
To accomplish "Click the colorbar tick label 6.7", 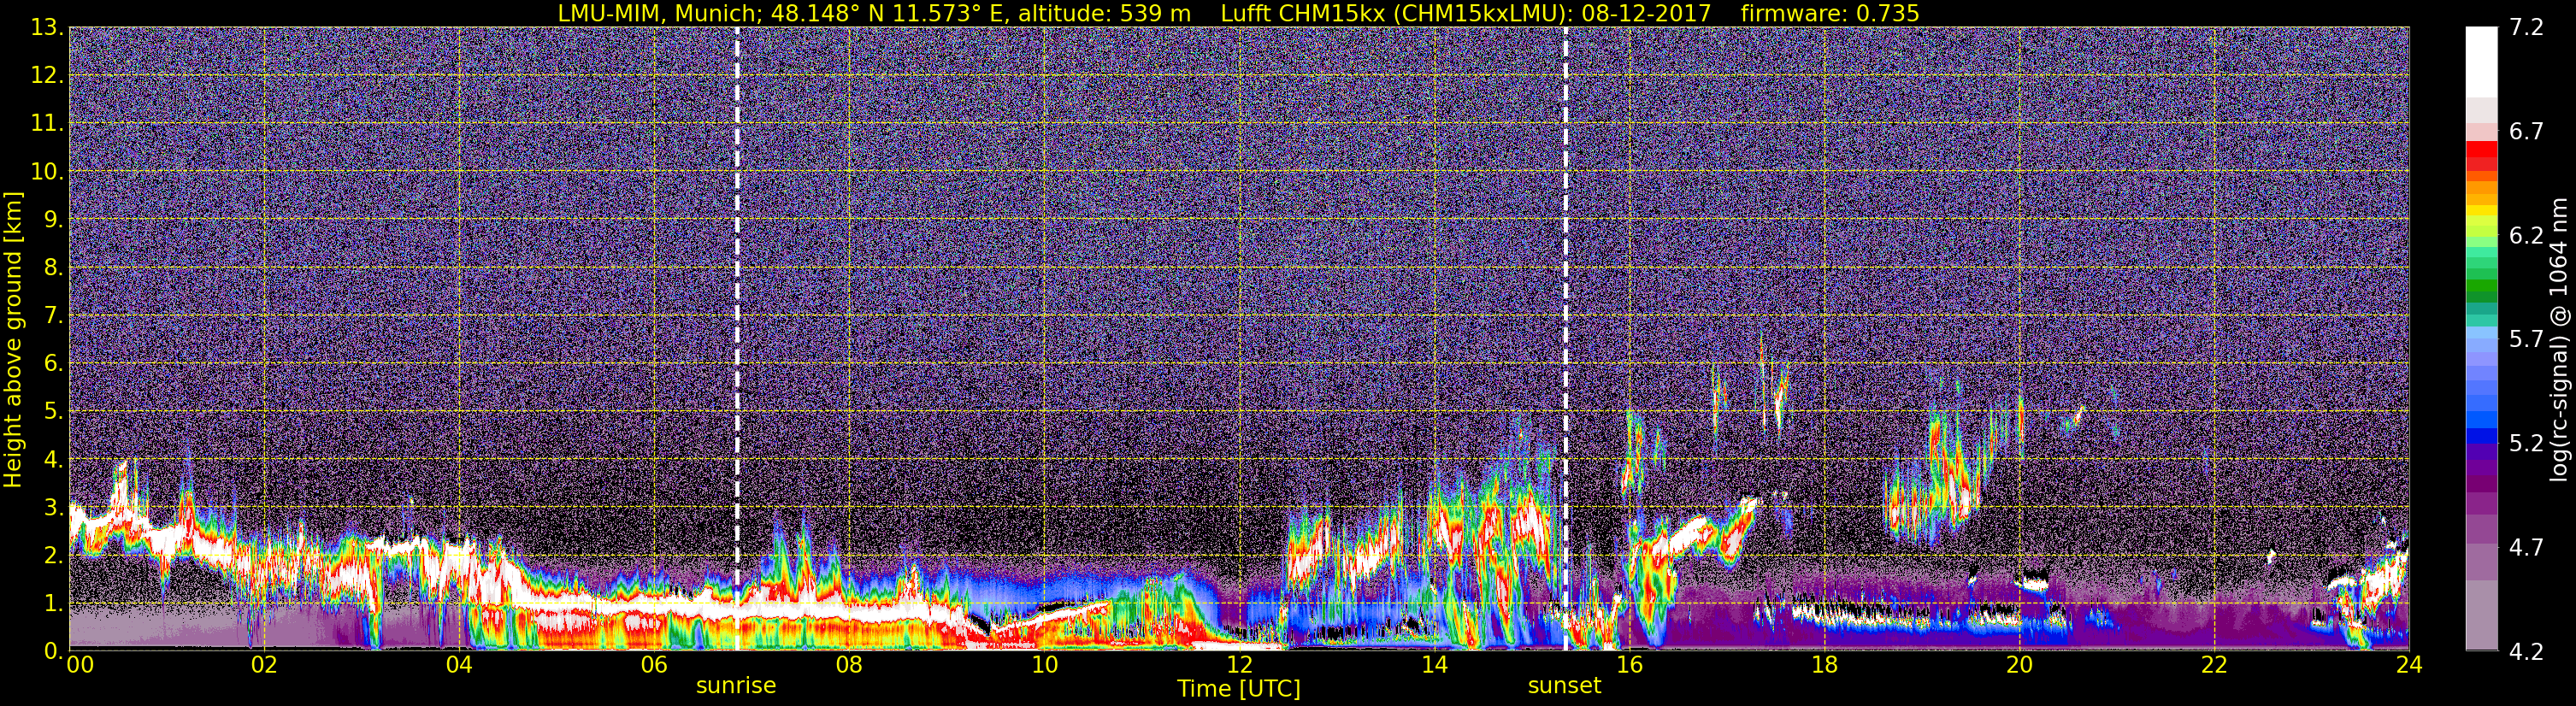I will [2526, 132].
